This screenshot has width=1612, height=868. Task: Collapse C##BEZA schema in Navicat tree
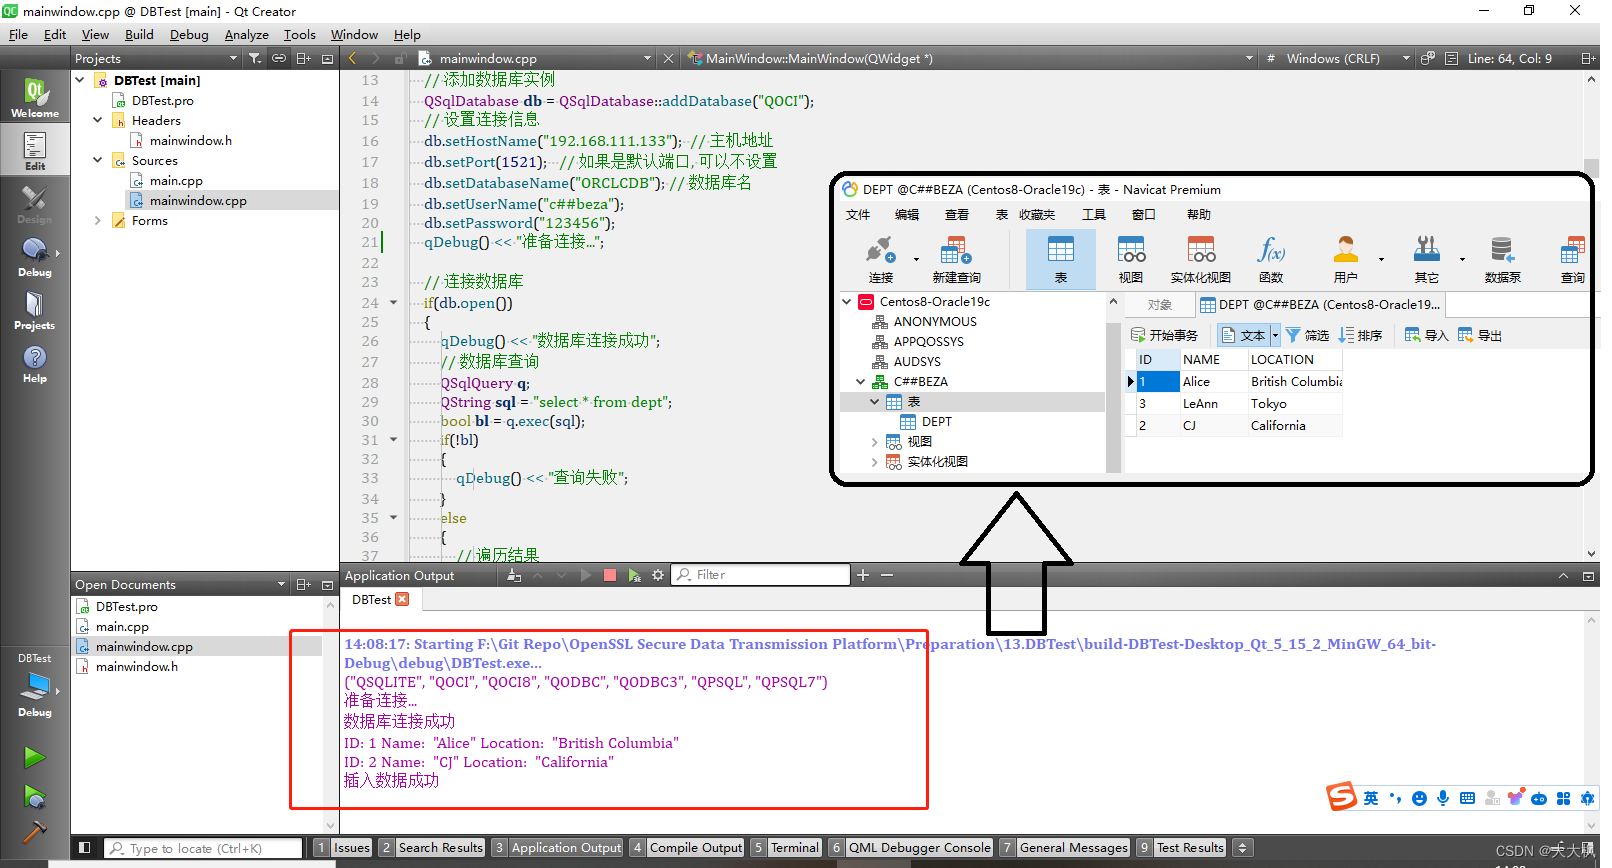[x=861, y=381]
